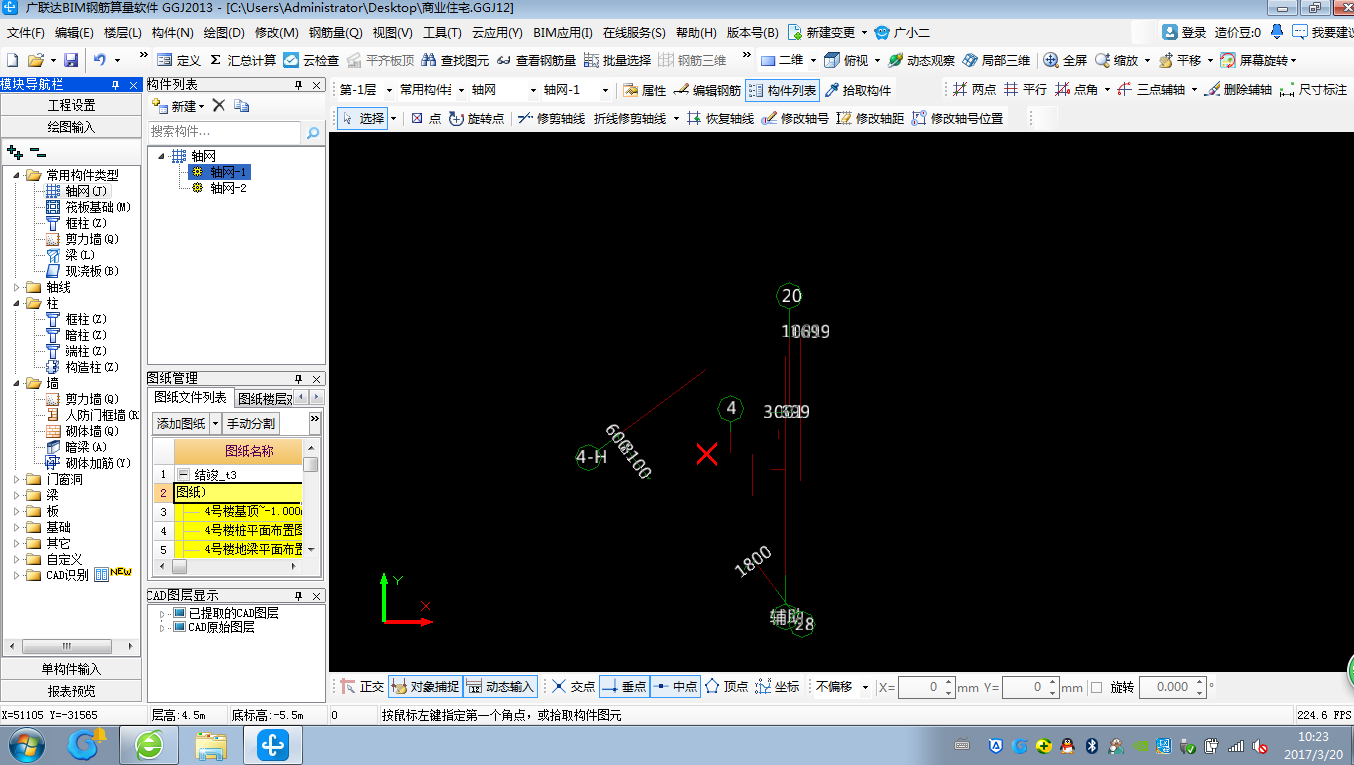Open 编辑钢筋 edit rebar panel

coord(707,90)
